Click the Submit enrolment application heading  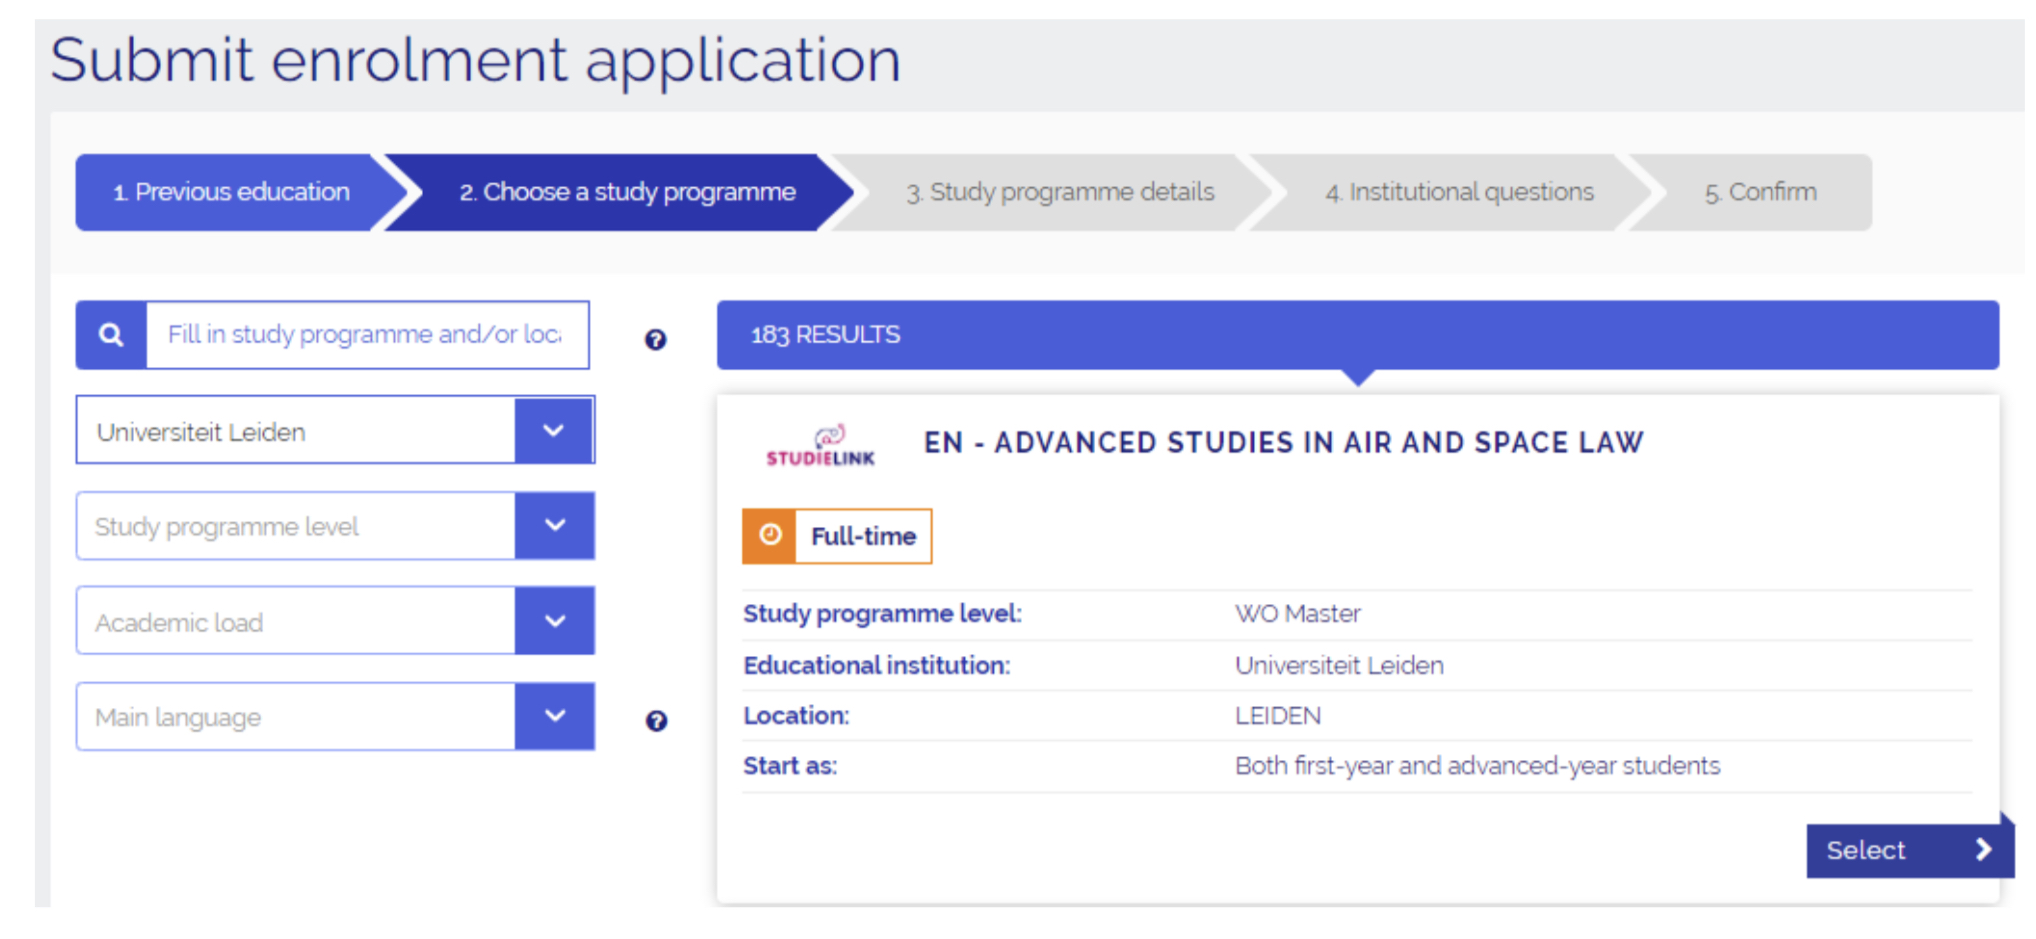pyautogui.click(x=476, y=61)
